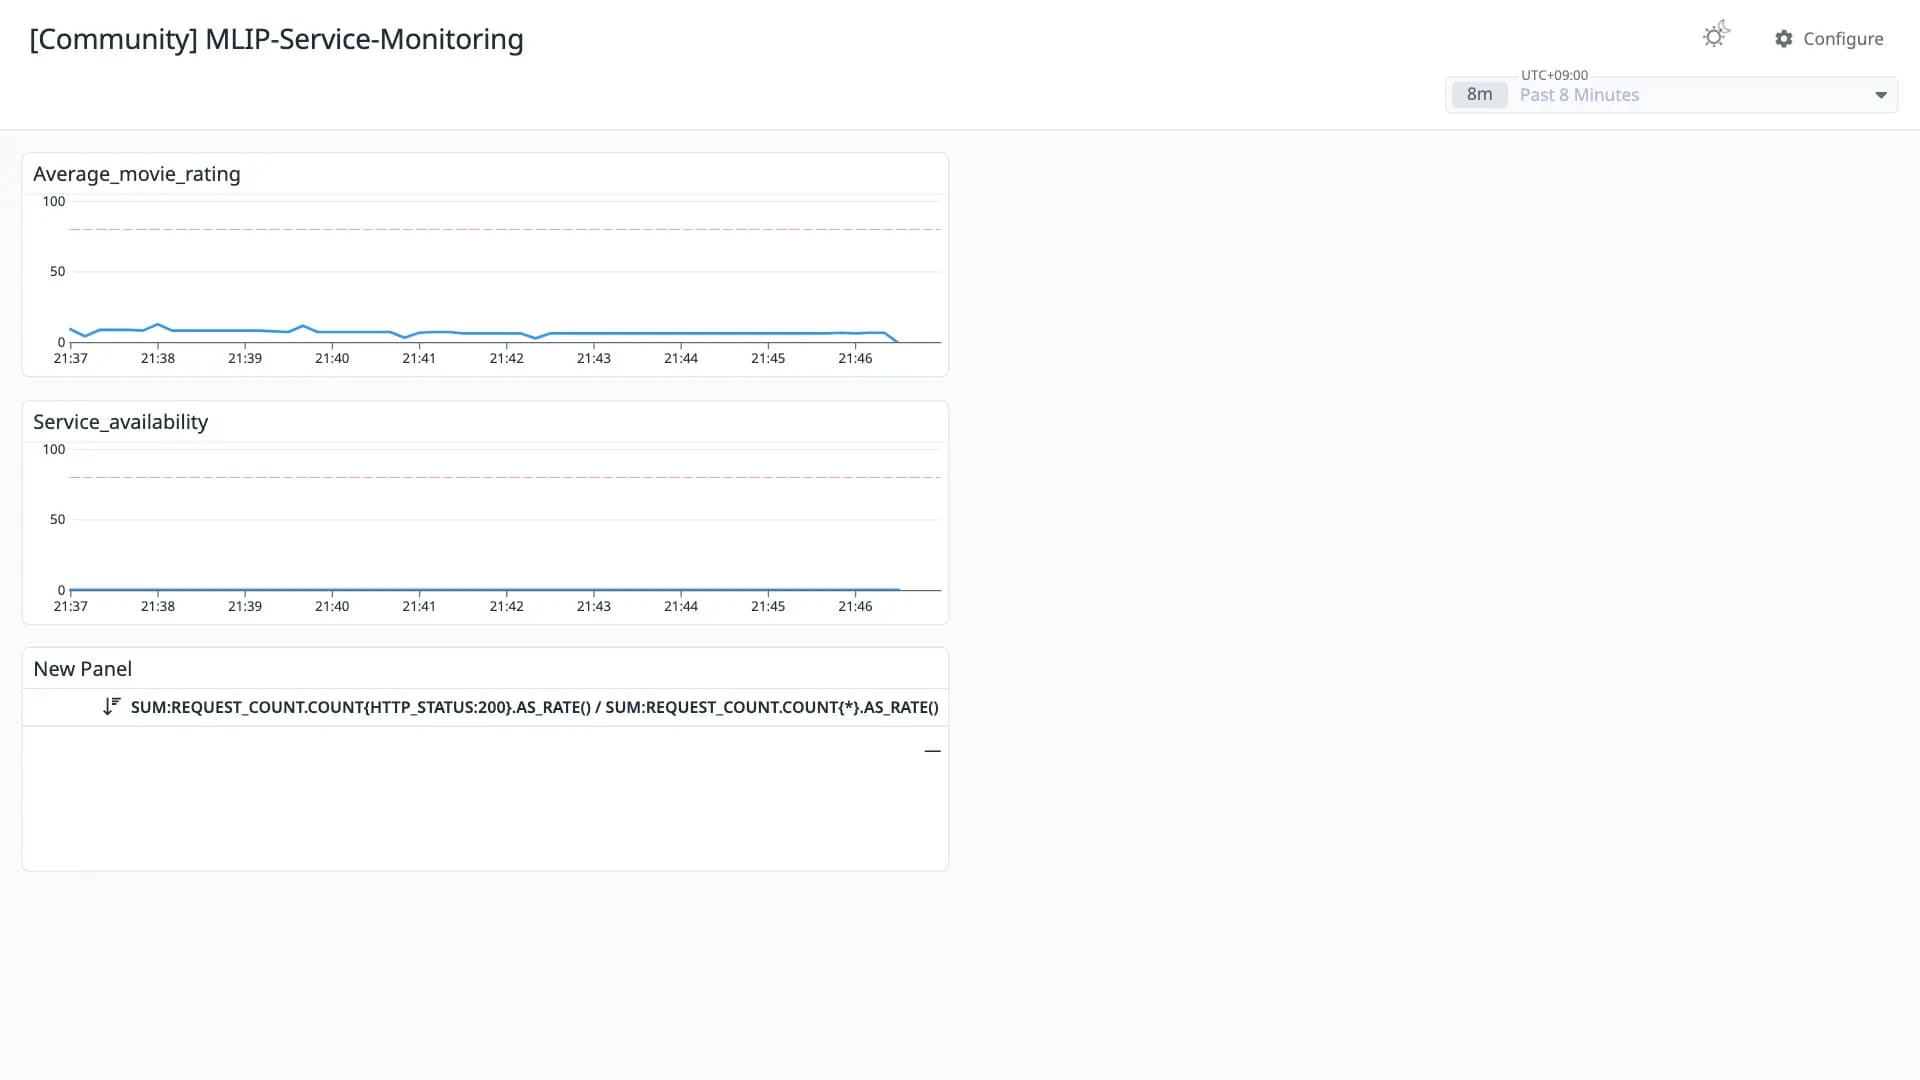Click the UTC+09:00 timezone label
This screenshot has height=1080, width=1920.
pyautogui.click(x=1554, y=75)
